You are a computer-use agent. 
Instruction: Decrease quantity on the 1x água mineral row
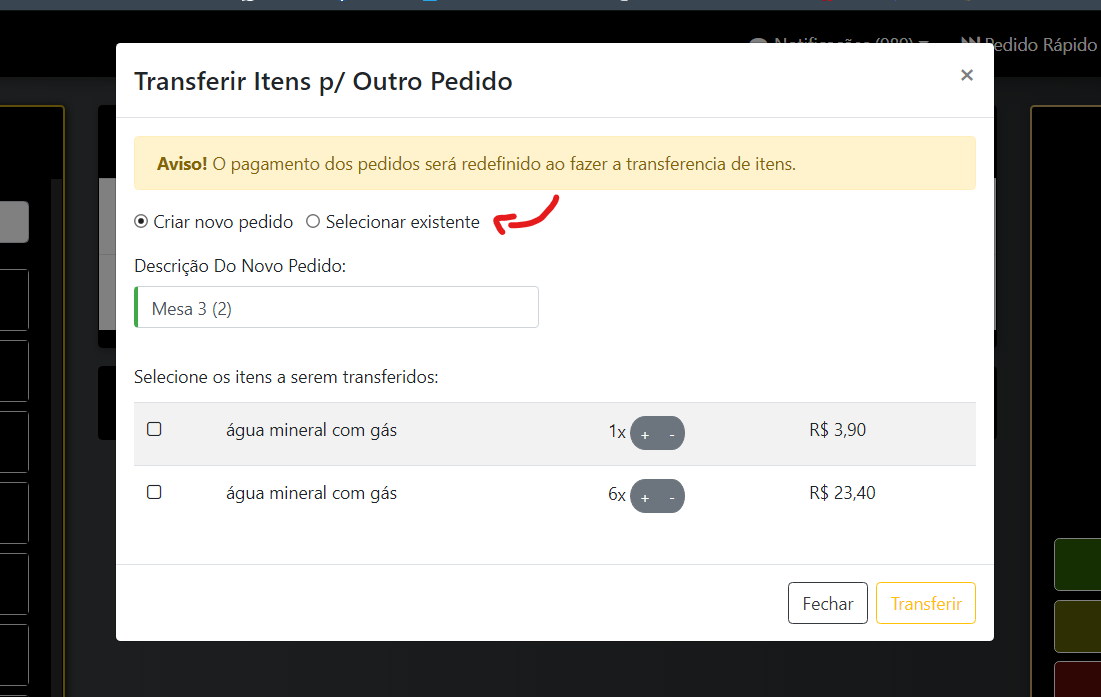coord(671,434)
